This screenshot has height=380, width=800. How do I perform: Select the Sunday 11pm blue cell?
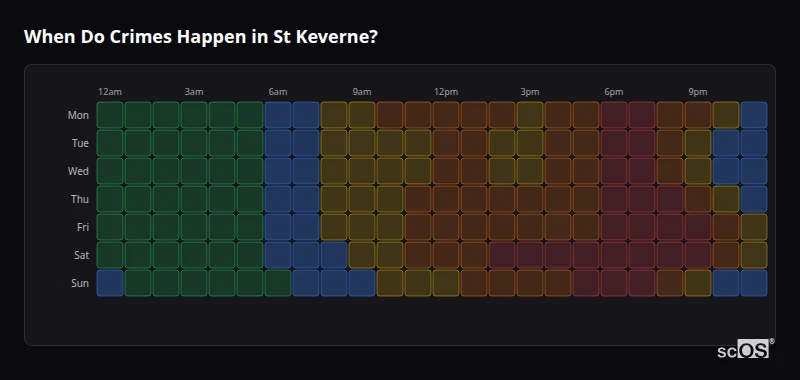tap(754, 283)
